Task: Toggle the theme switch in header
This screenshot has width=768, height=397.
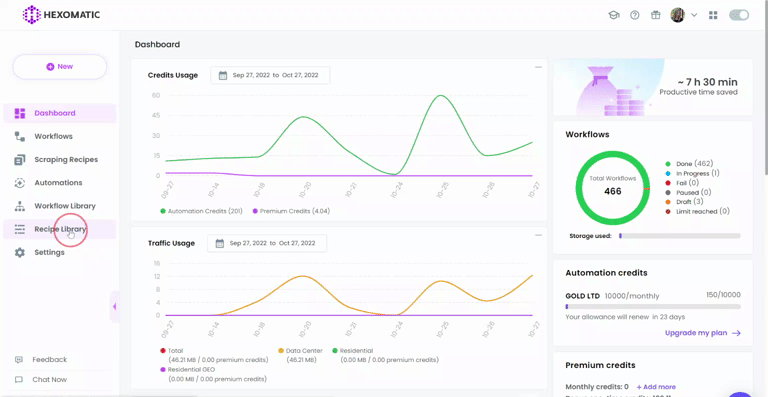Action: click(x=739, y=15)
